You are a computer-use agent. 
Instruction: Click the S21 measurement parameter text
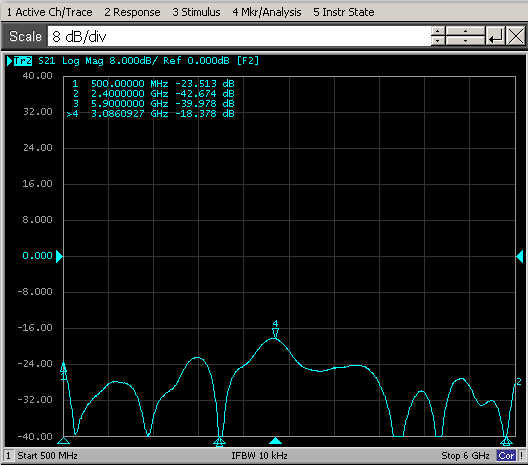click(x=46, y=61)
